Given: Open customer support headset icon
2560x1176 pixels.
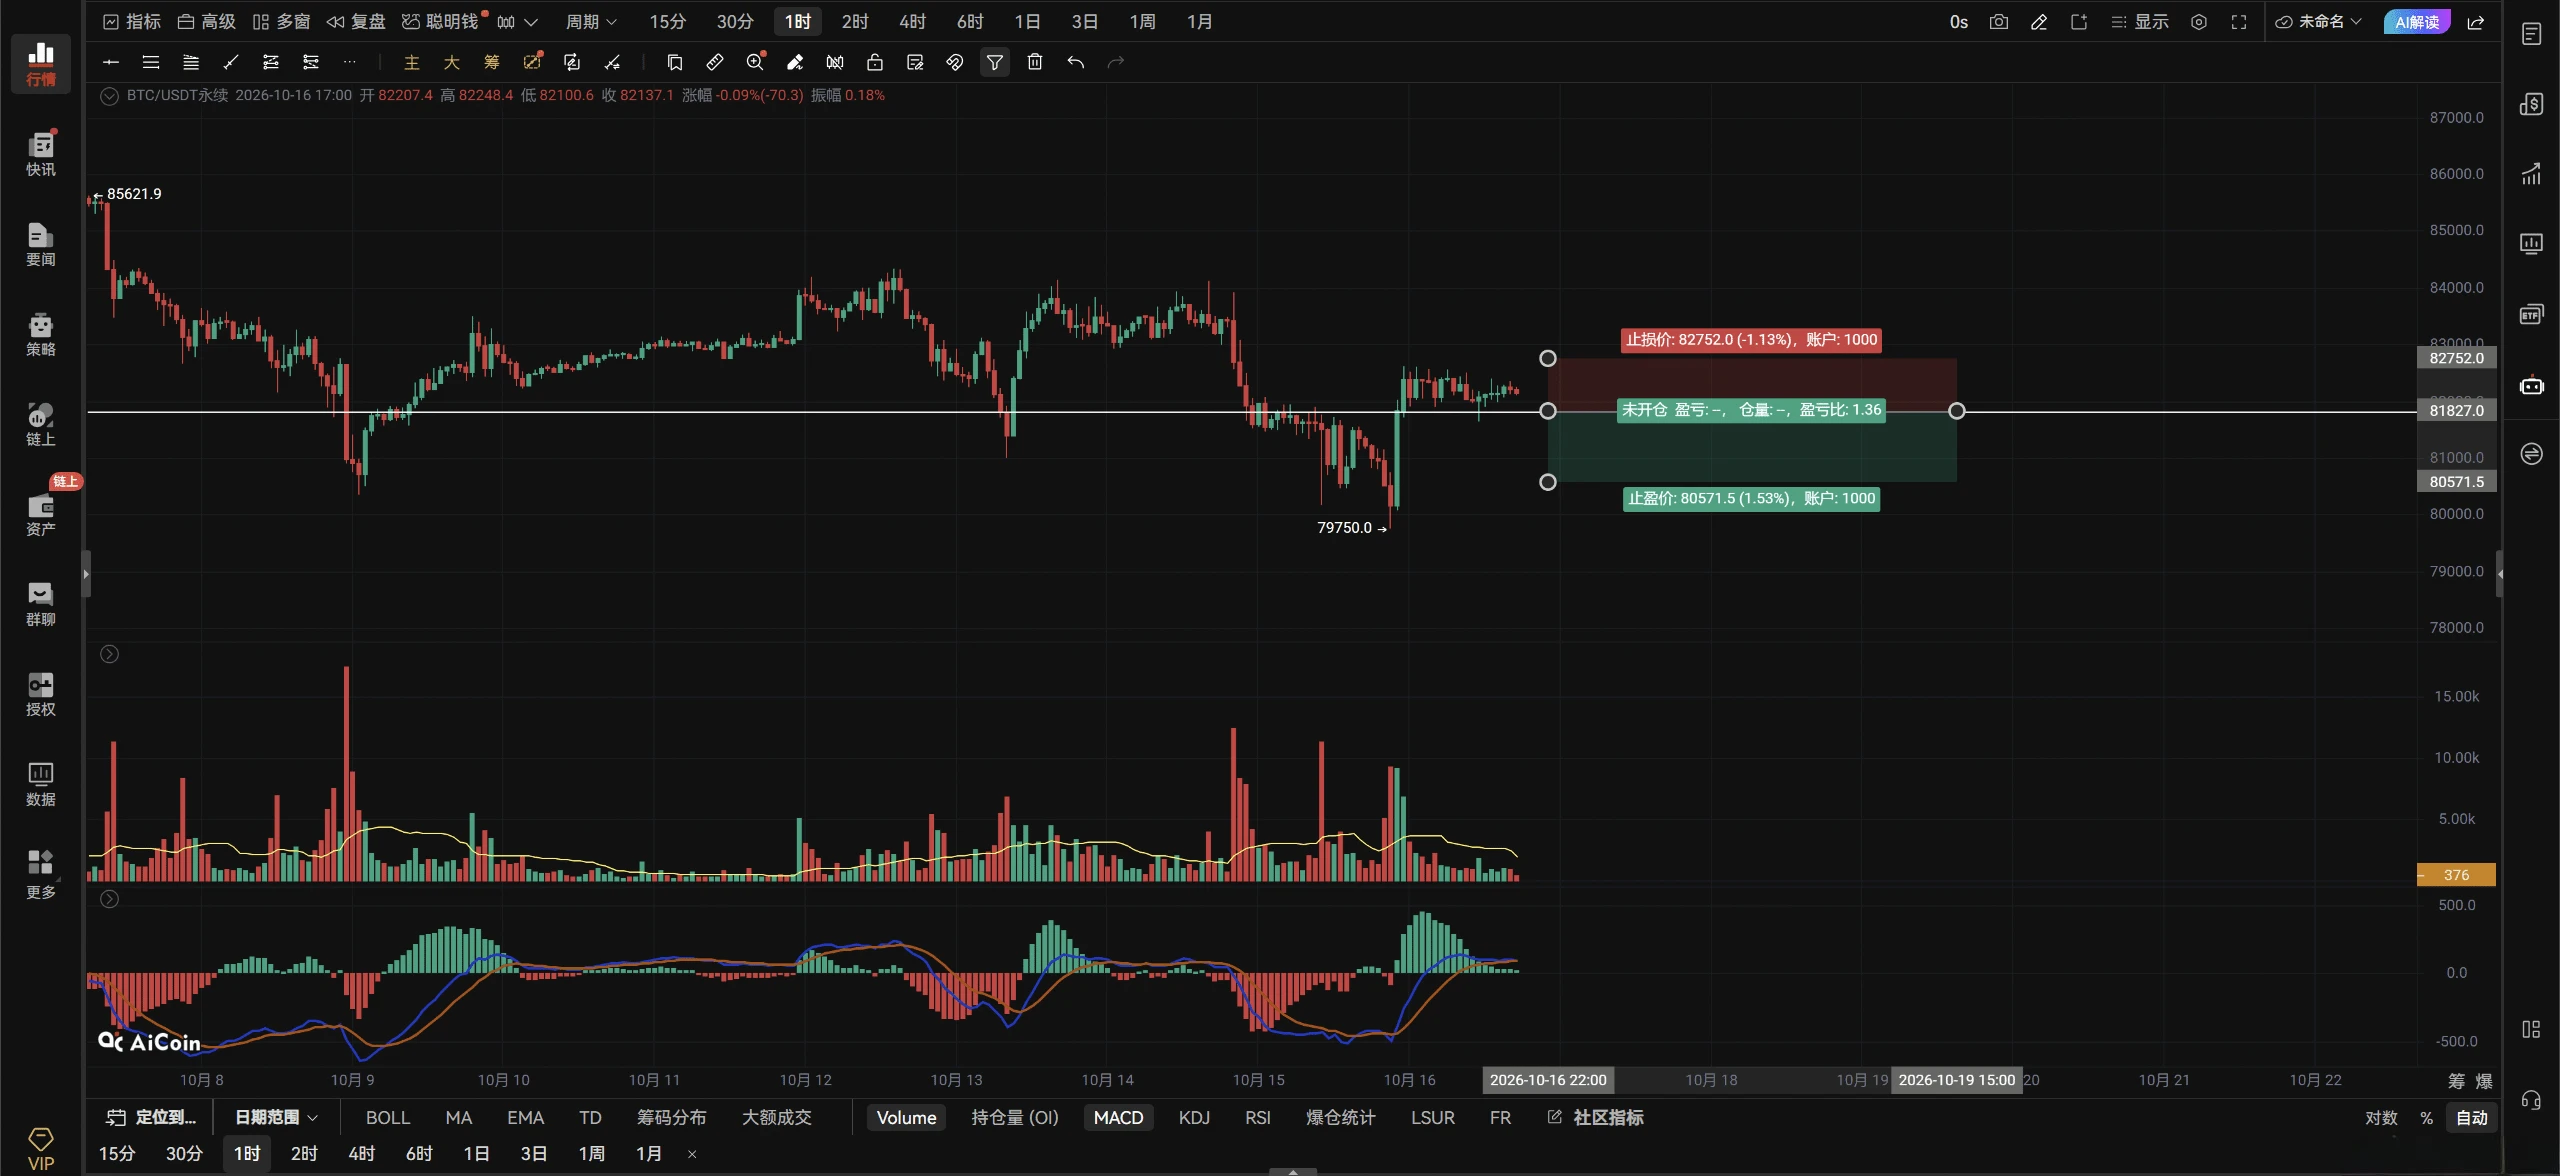Looking at the screenshot, I should (2531, 1101).
